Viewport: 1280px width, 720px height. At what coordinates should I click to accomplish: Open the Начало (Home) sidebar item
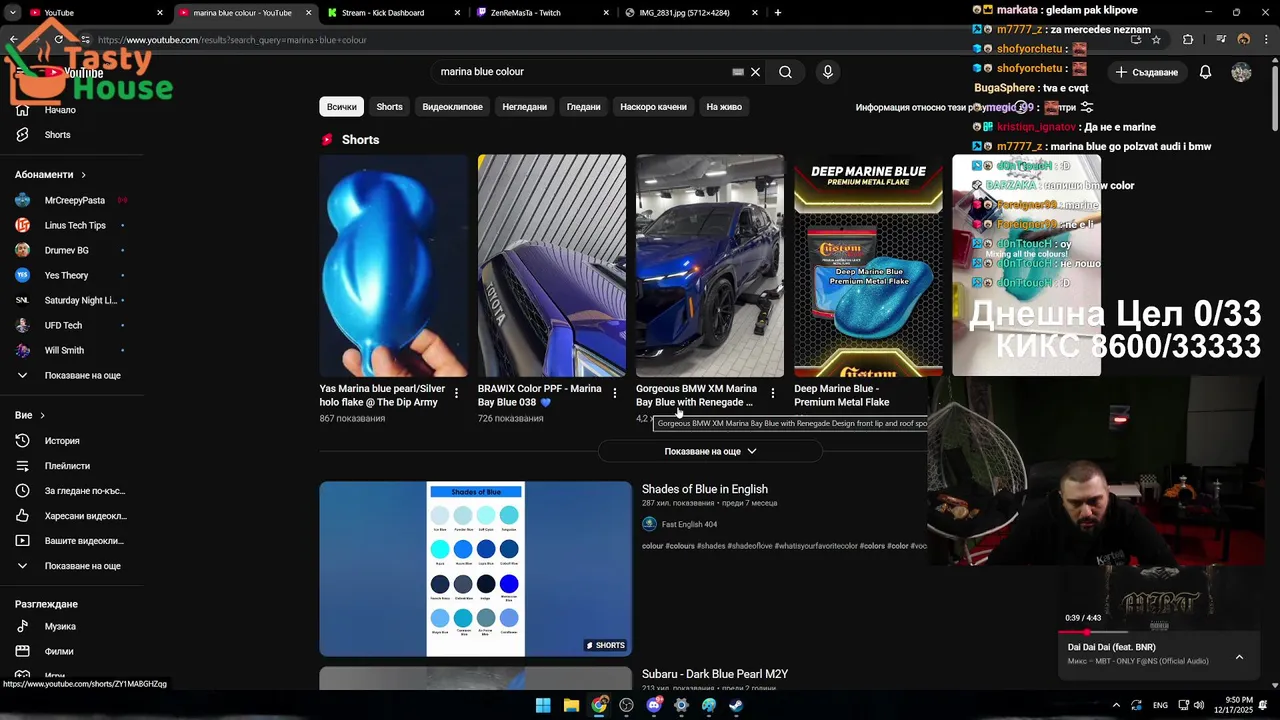[x=60, y=110]
